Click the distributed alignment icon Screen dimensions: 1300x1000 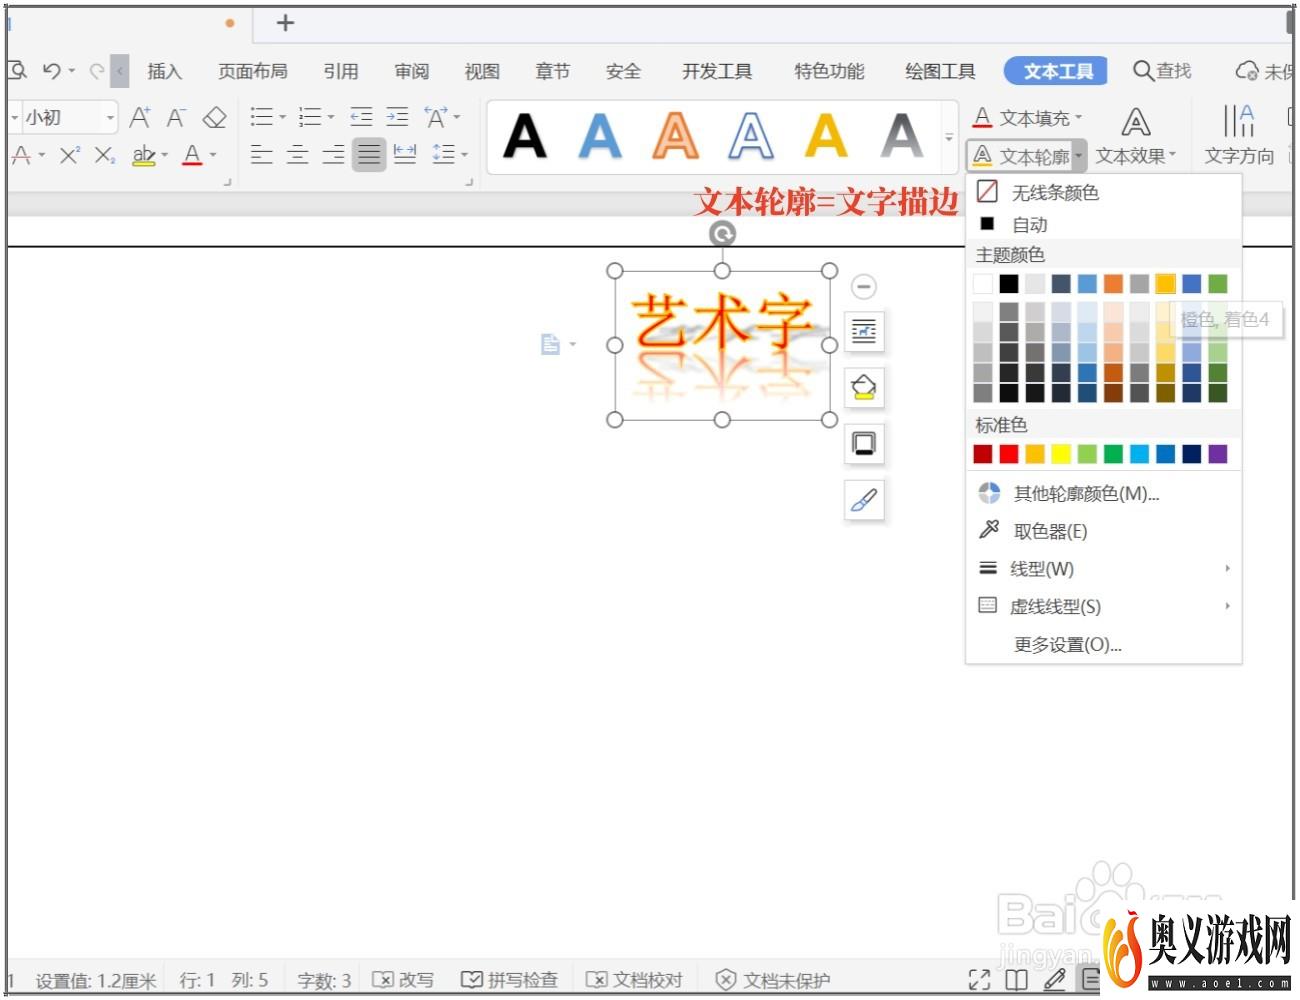[405, 154]
